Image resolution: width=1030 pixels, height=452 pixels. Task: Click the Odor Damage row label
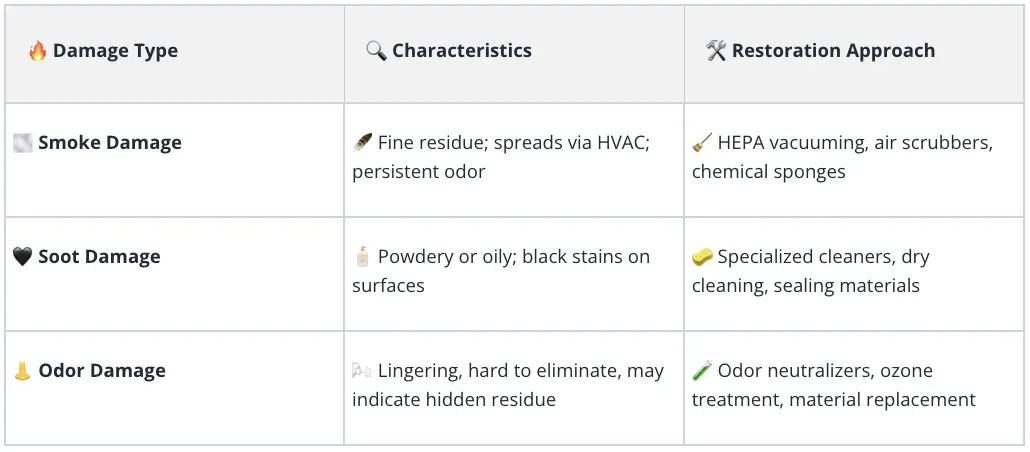[x=102, y=371]
